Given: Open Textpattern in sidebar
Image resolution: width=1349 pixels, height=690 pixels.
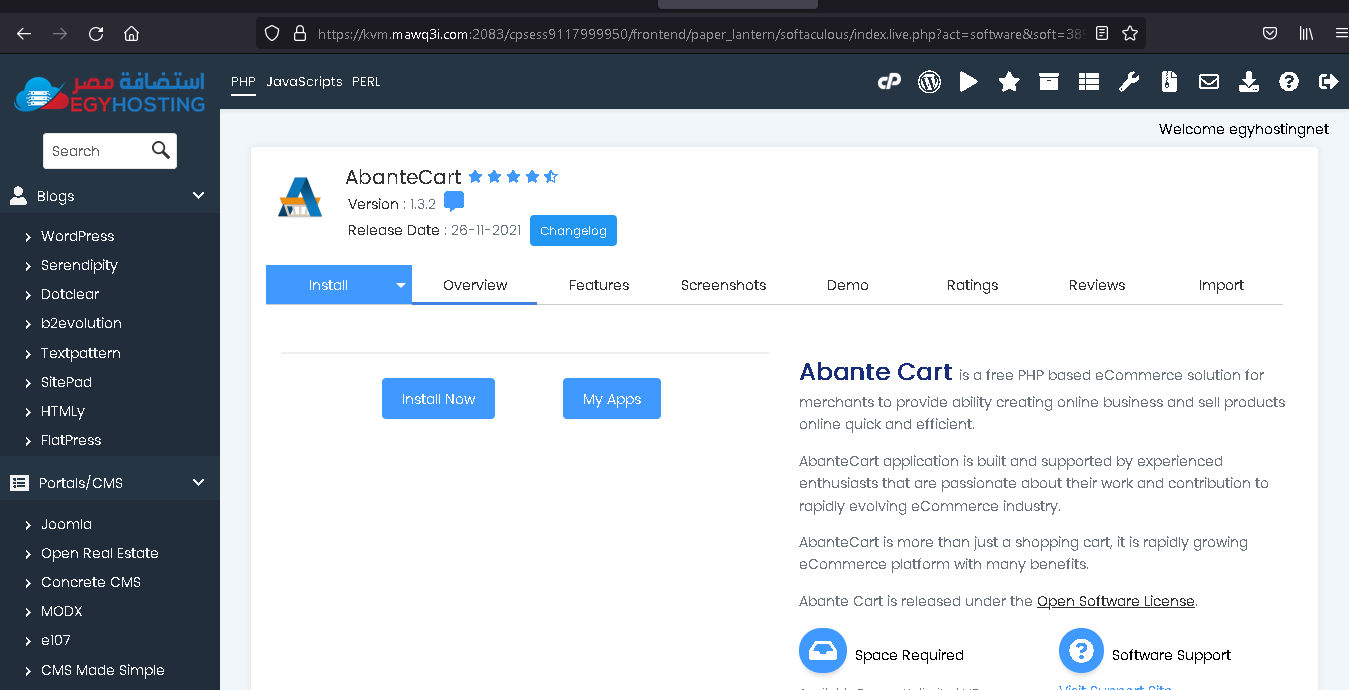Looking at the screenshot, I should 80,353.
